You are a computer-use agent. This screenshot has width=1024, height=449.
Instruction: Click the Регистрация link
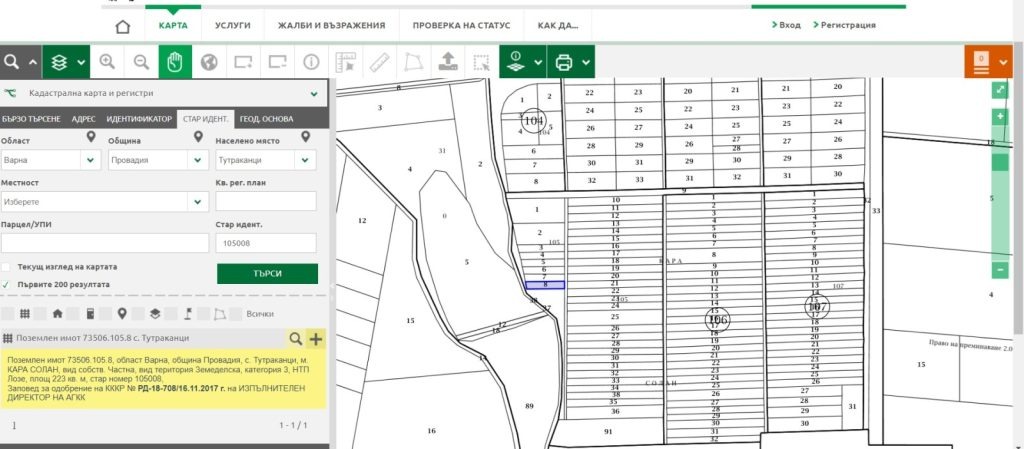(x=847, y=25)
